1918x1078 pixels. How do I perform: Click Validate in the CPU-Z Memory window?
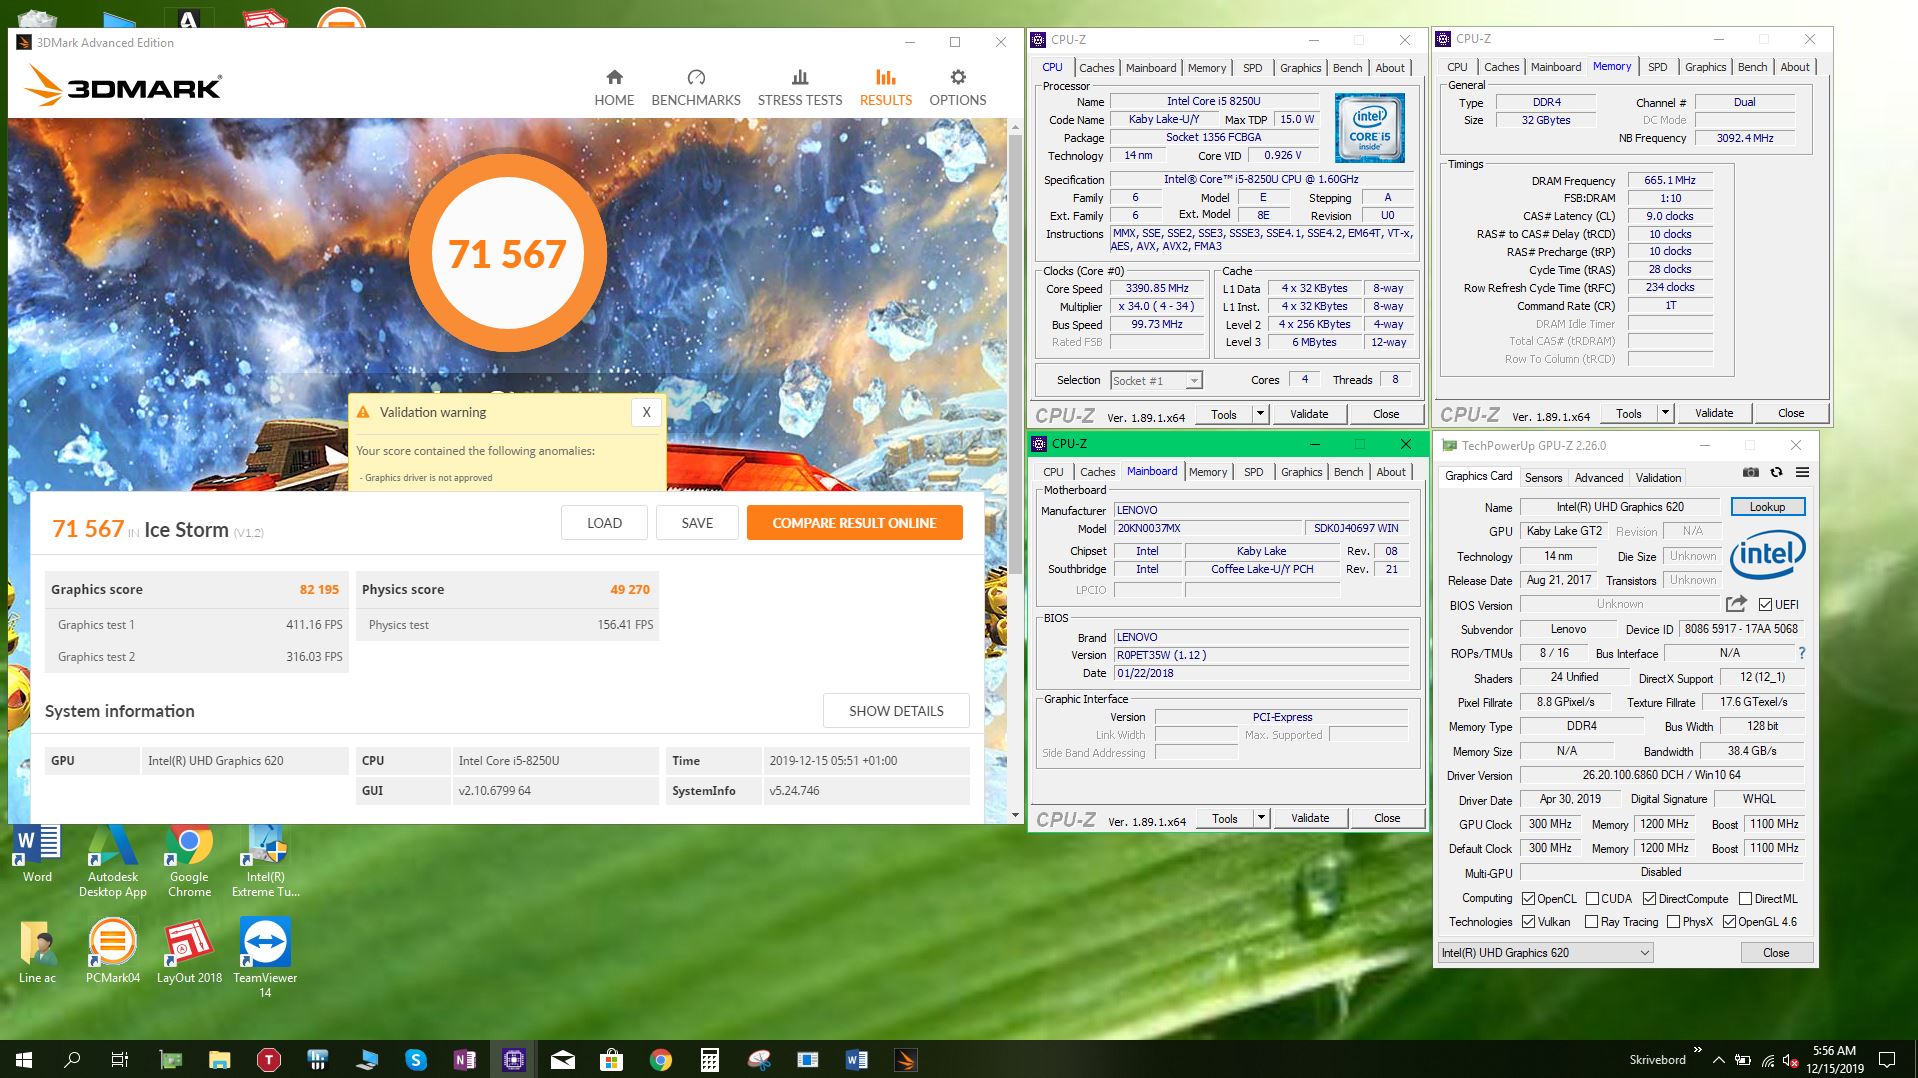click(1714, 413)
